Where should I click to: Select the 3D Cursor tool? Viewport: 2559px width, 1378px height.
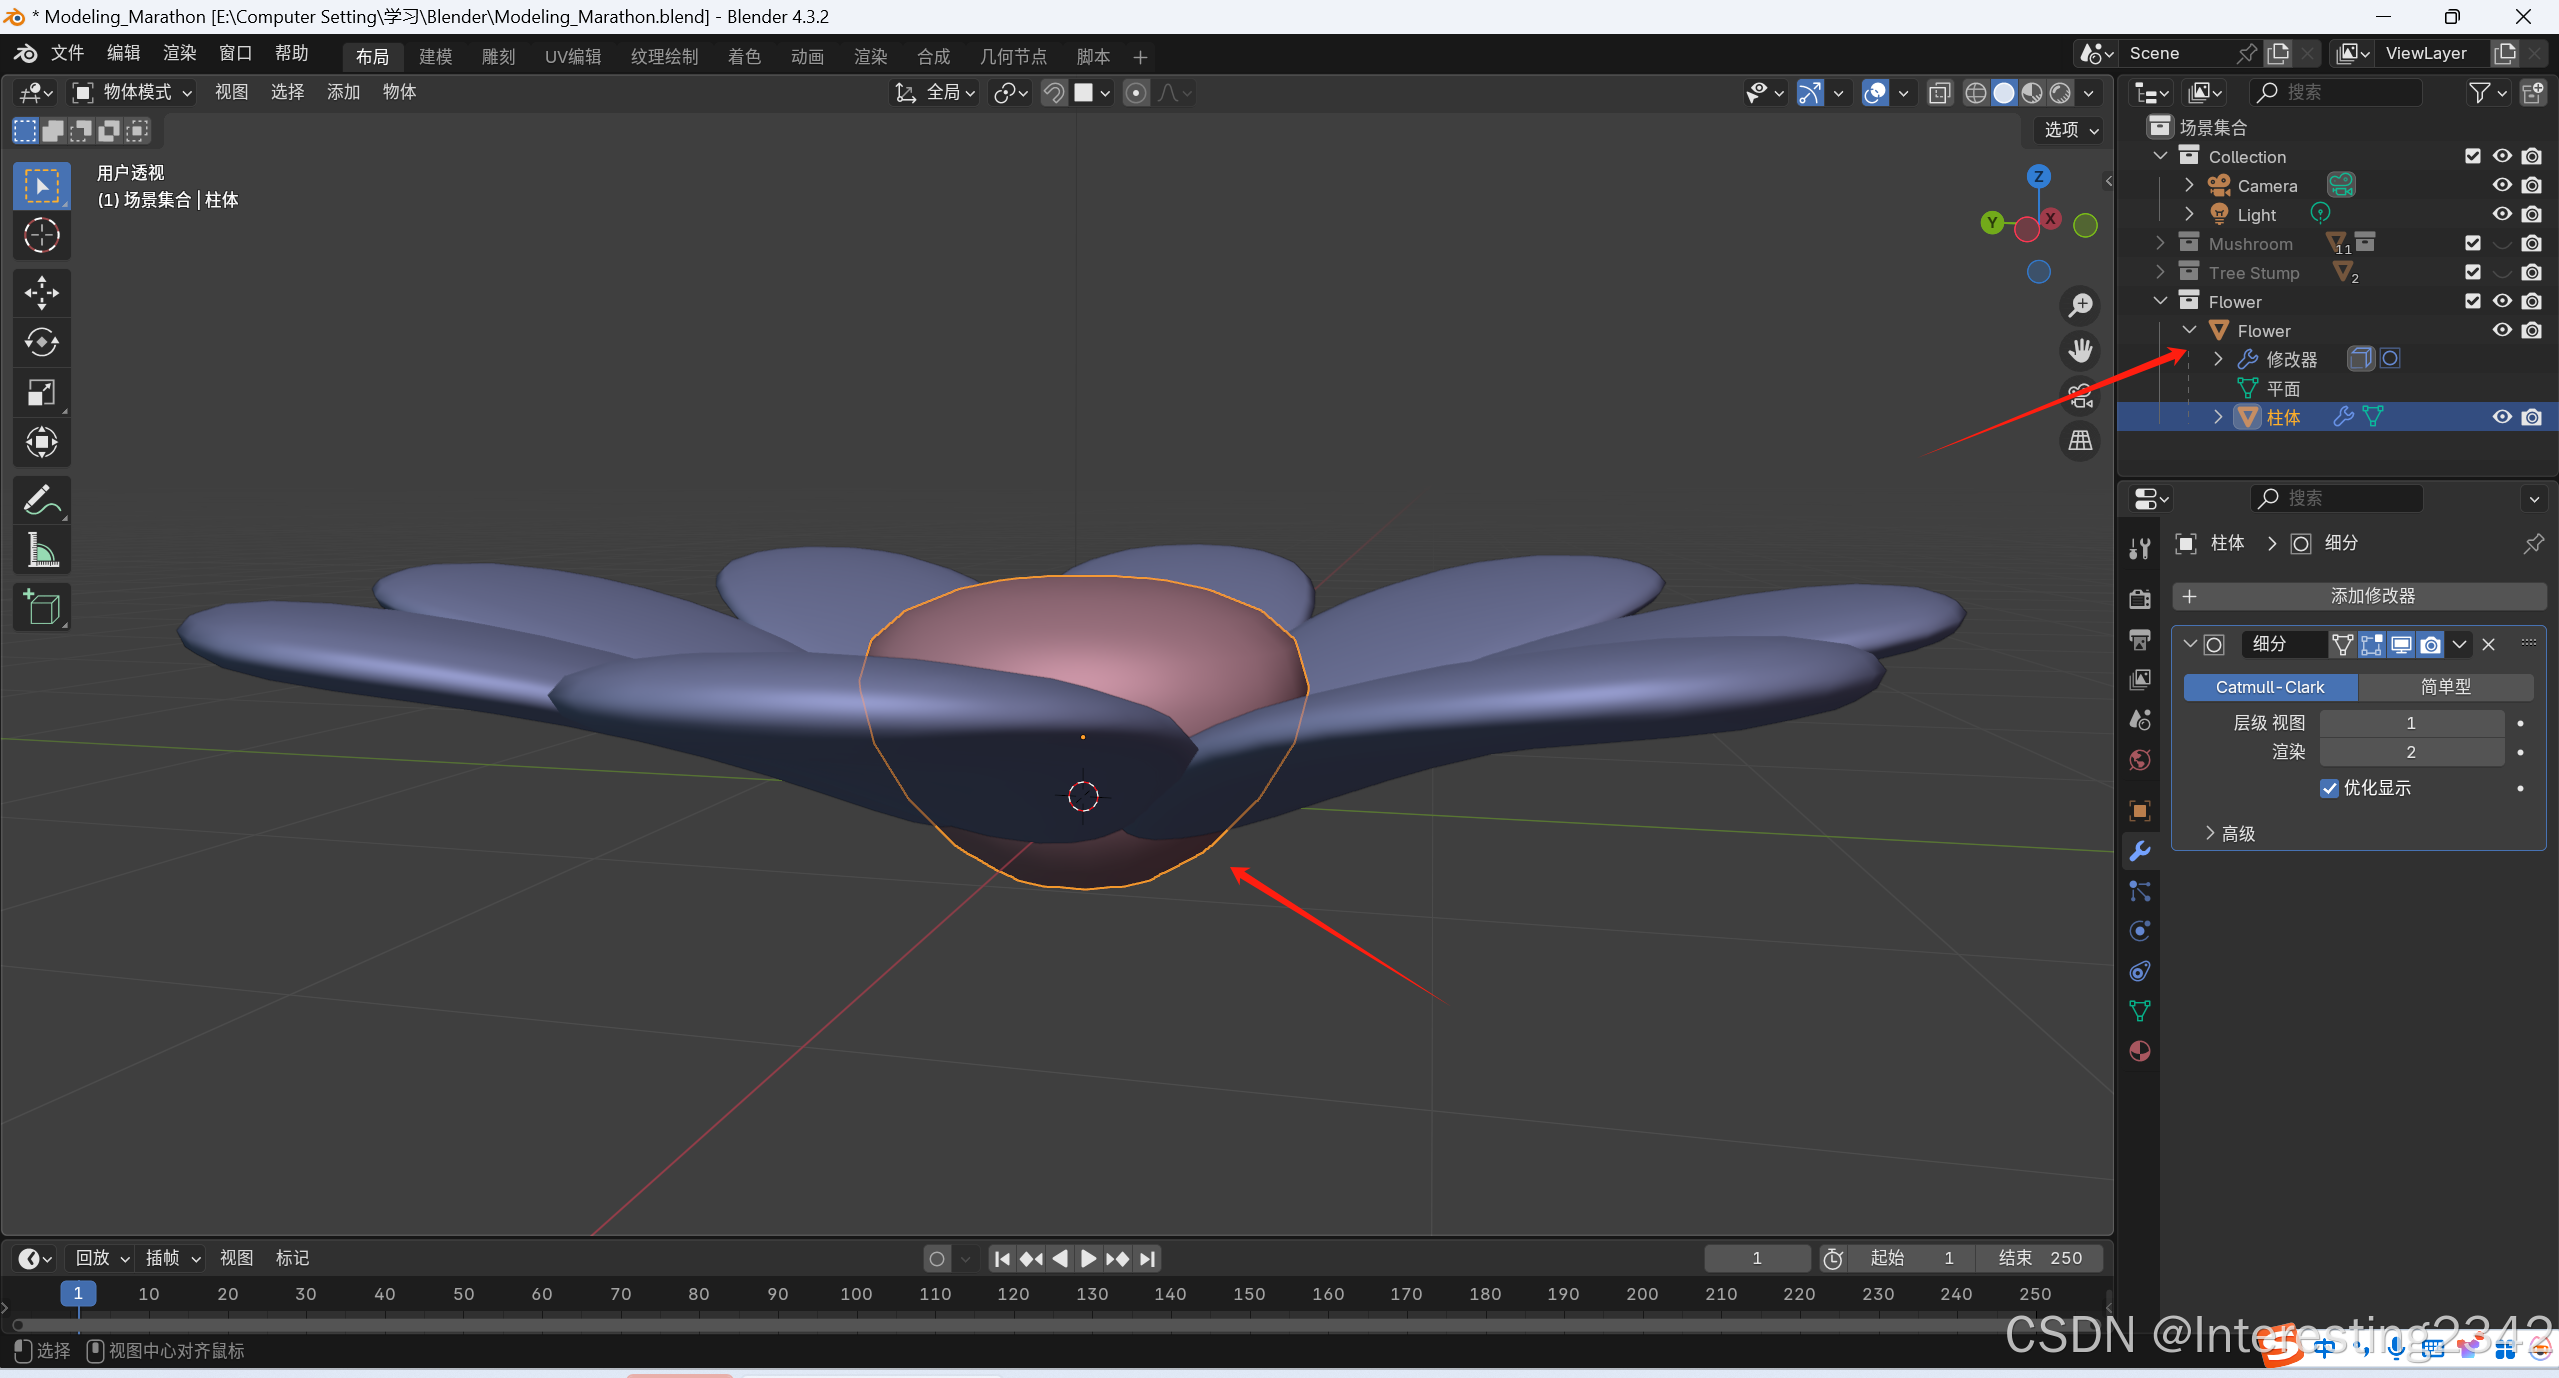[41, 236]
